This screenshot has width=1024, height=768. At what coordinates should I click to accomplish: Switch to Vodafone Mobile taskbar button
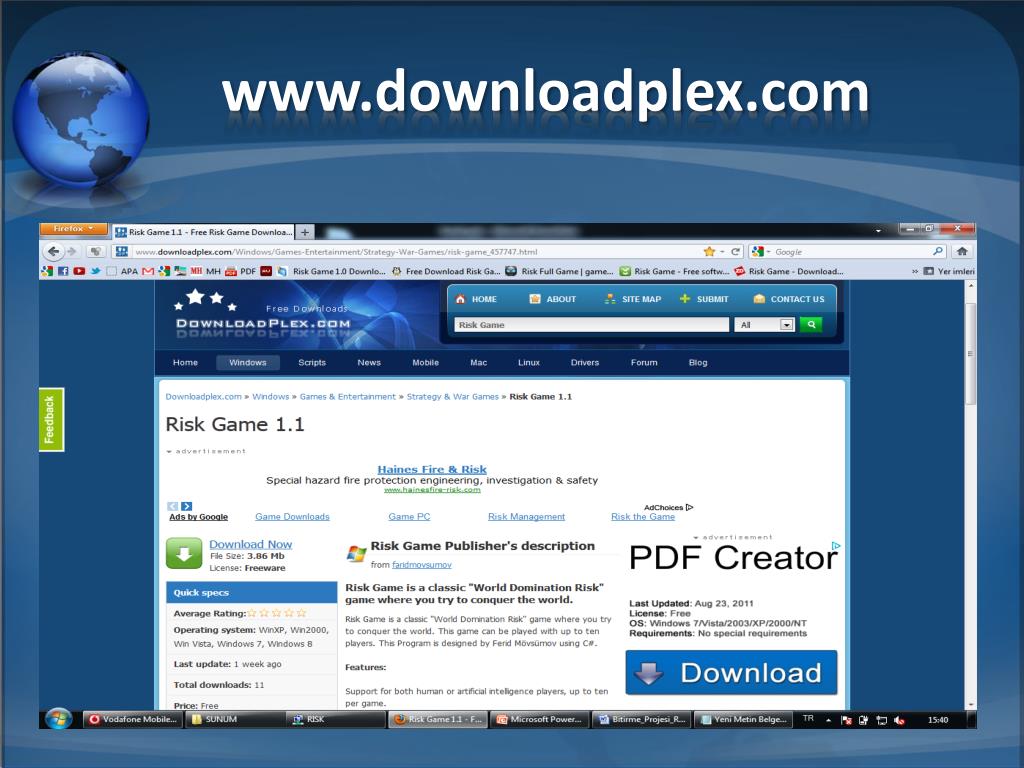[x=133, y=720]
